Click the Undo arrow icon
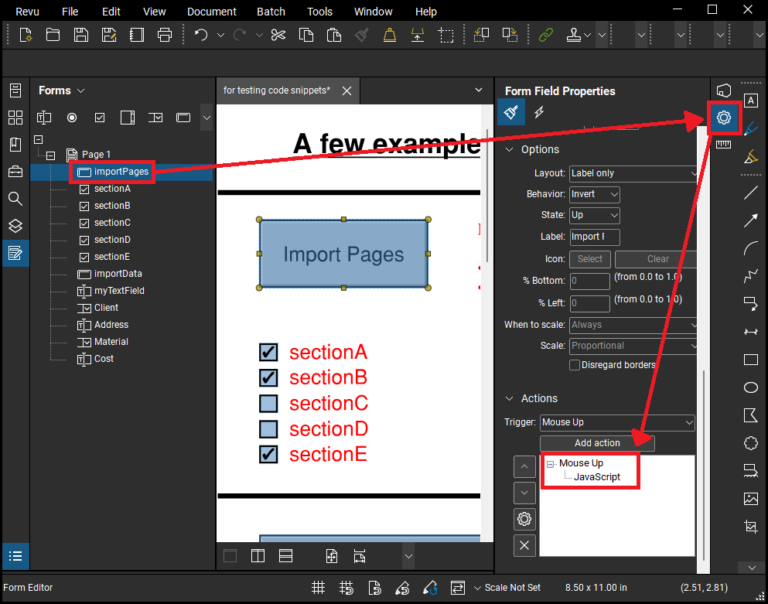The image size is (768, 604). tap(201, 35)
